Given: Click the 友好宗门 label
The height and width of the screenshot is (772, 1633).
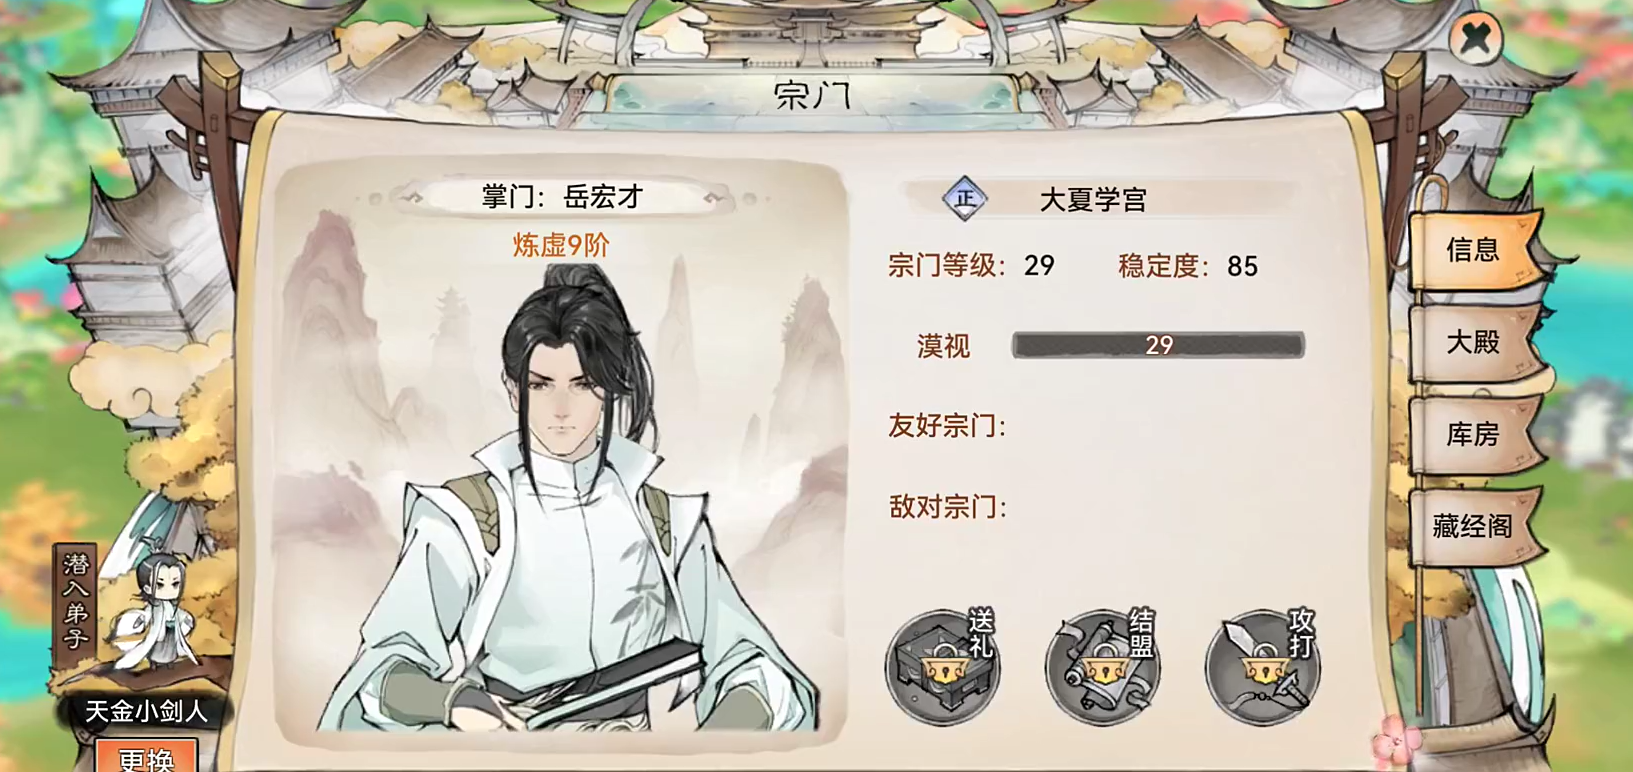Looking at the screenshot, I should [947, 426].
